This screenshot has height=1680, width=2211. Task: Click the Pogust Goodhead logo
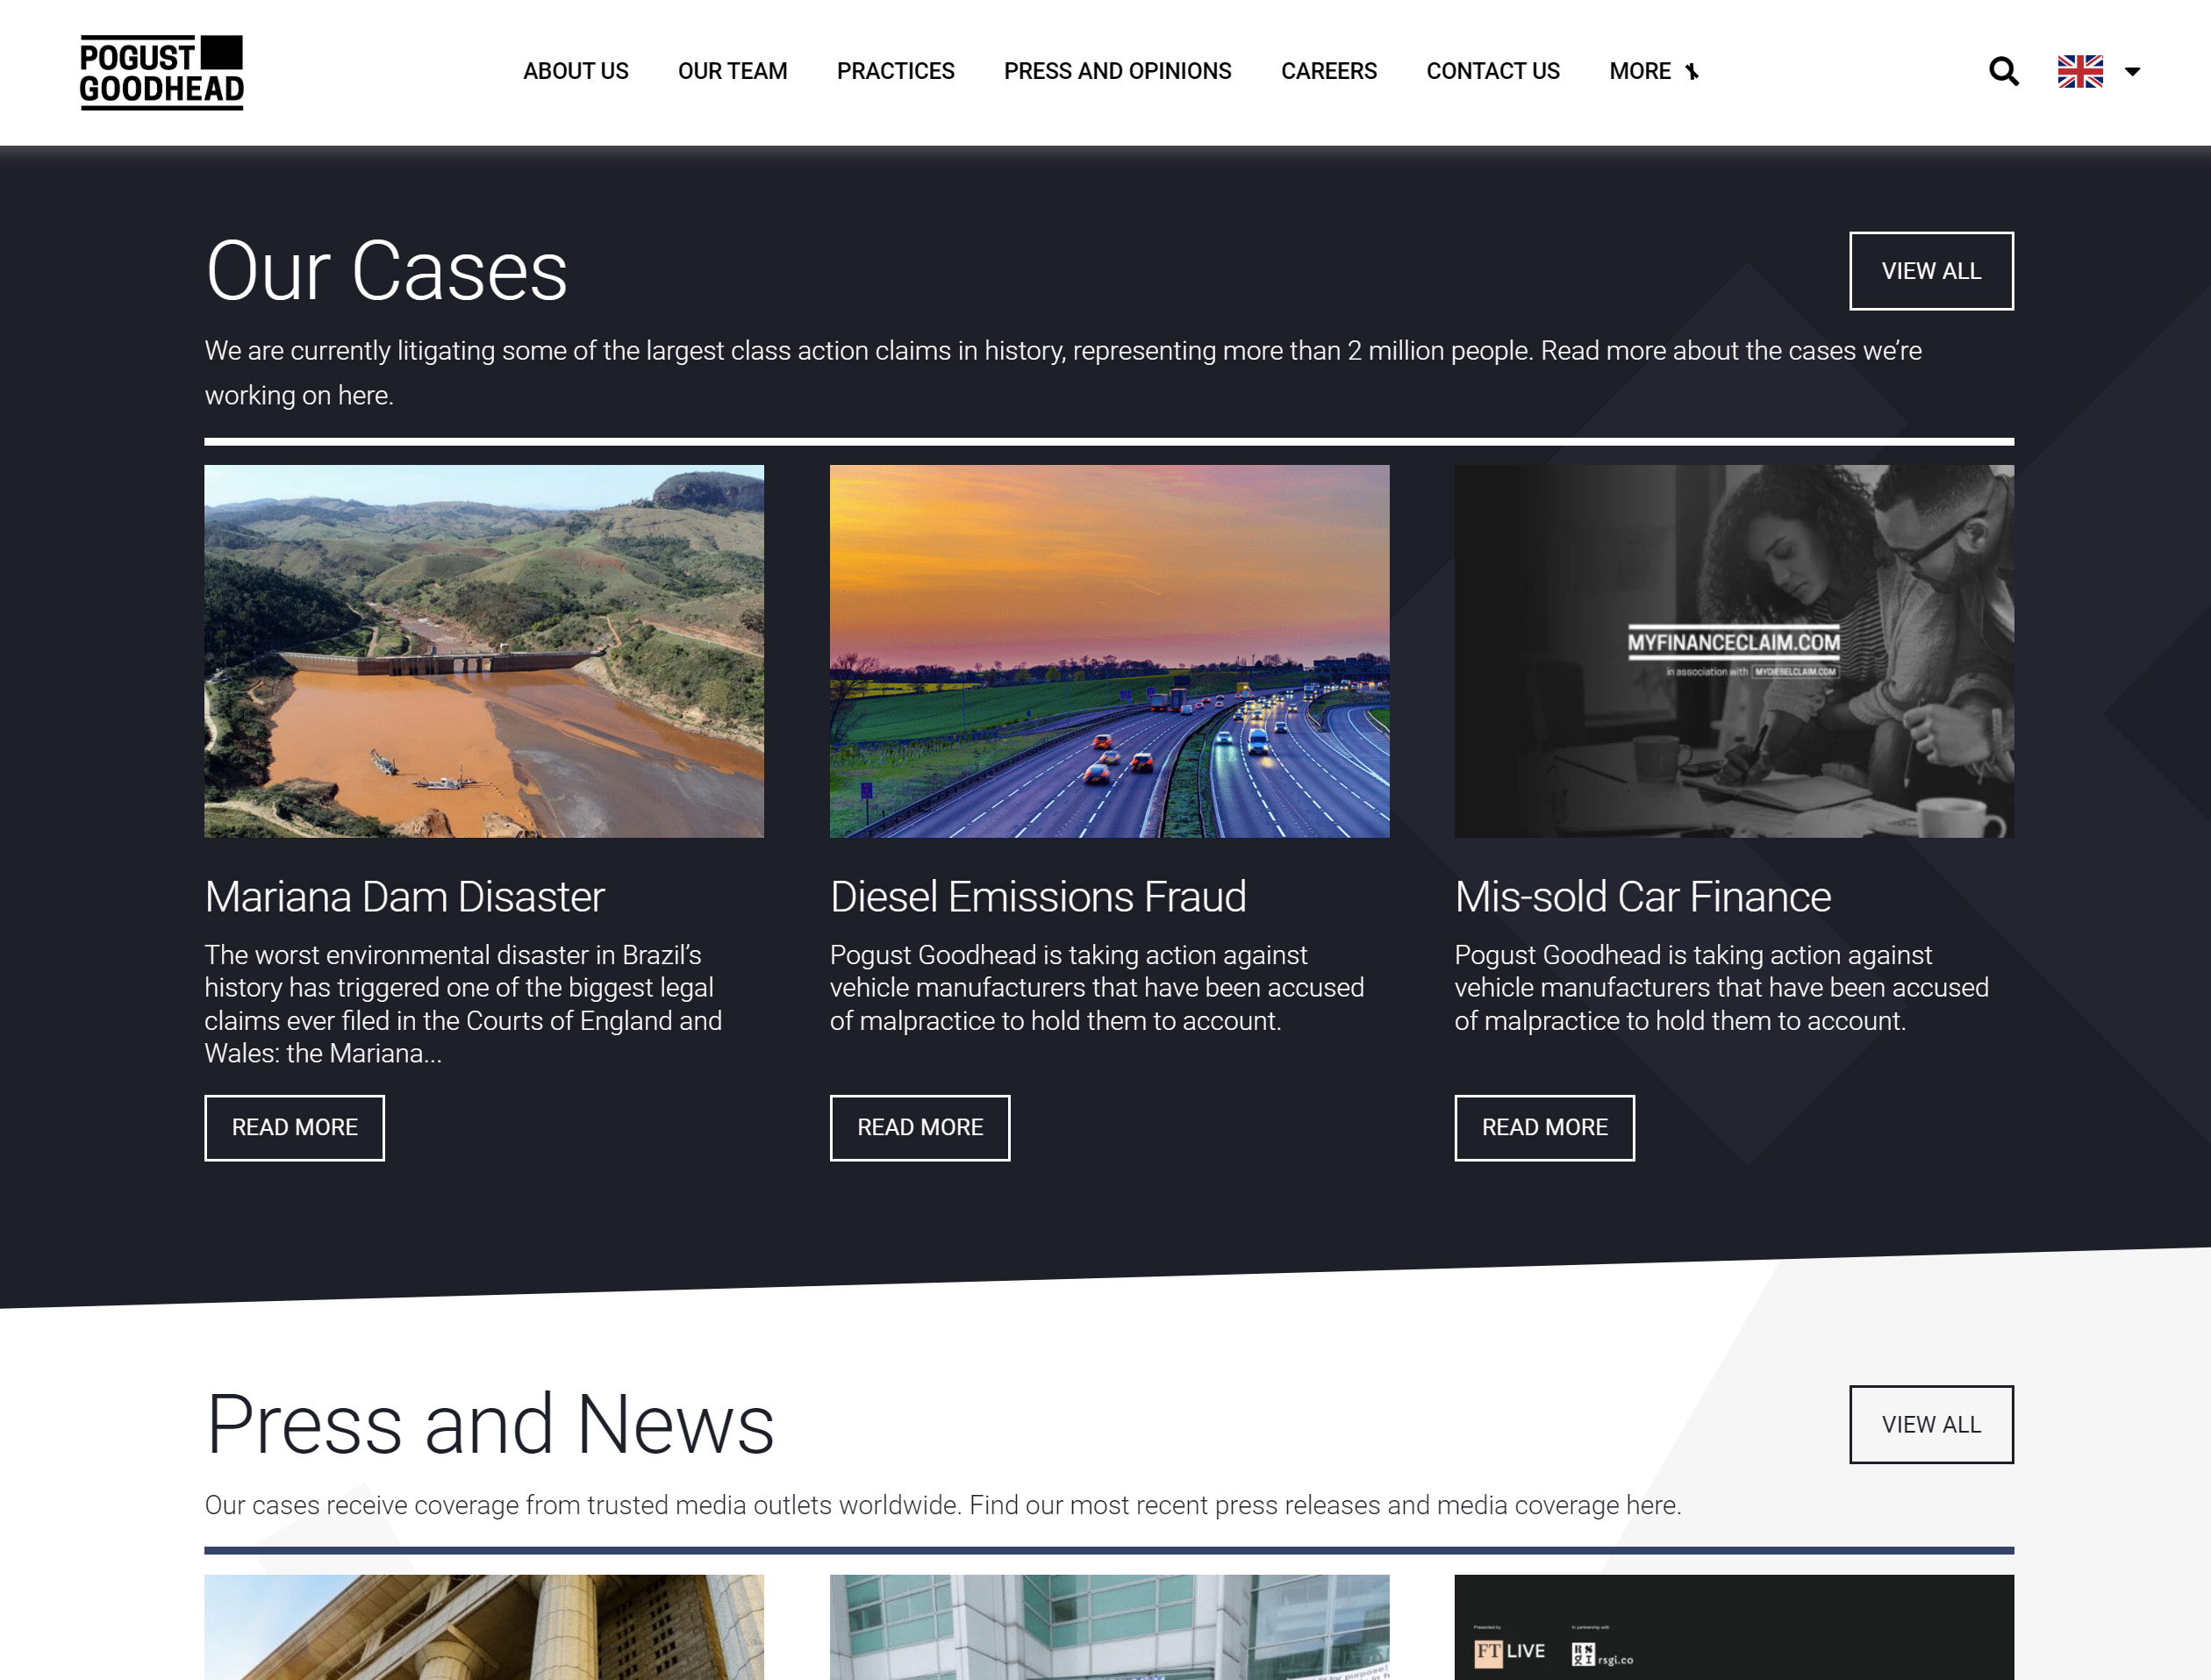click(161, 72)
